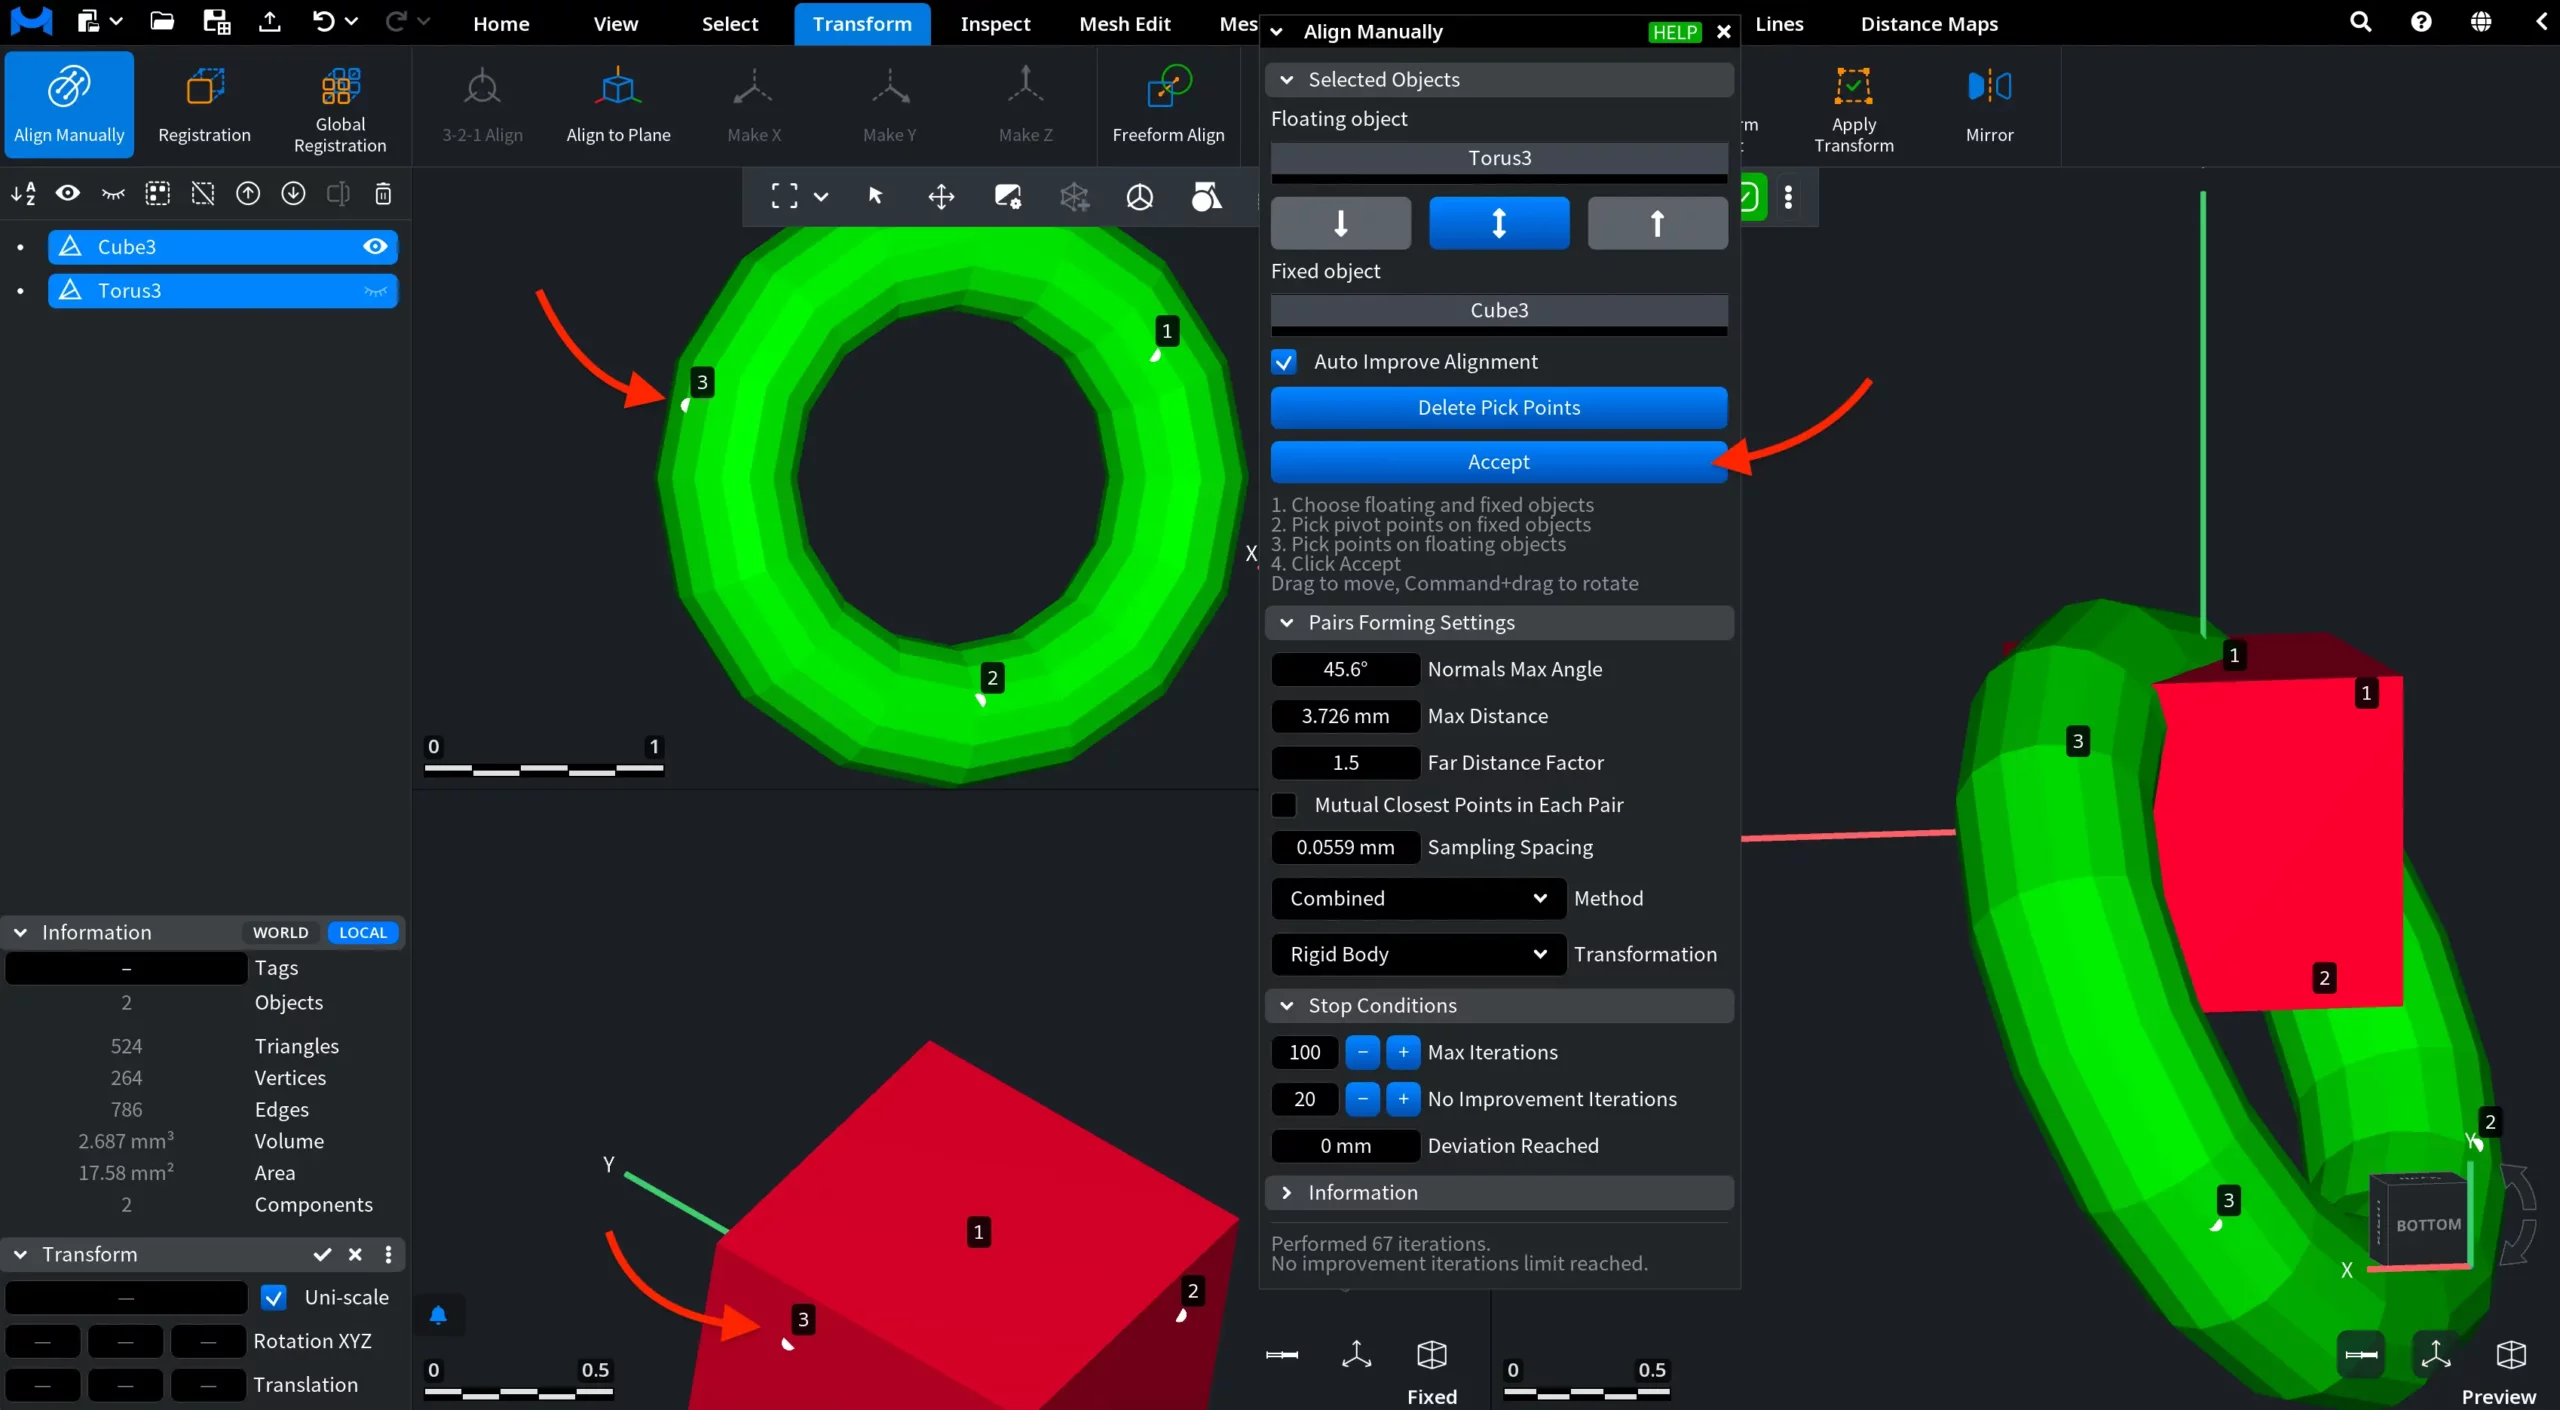Click the Cube3 fixed object button
Image resolution: width=2560 pixels, height=1410 pixels.
(1498, 311)
